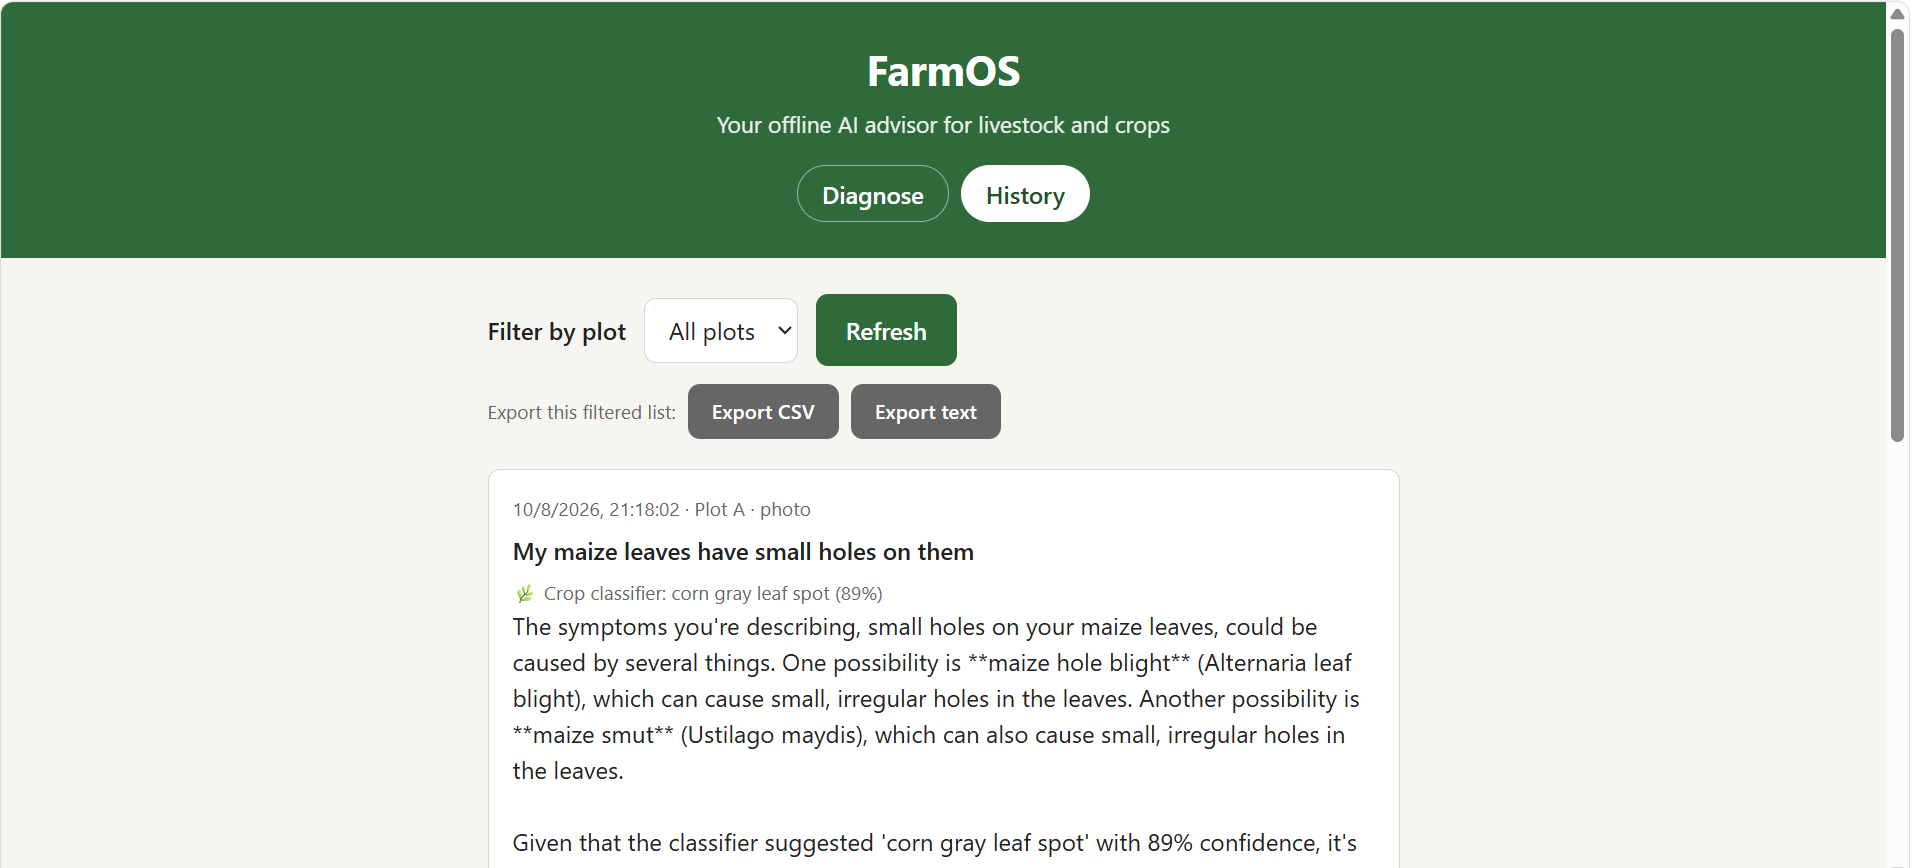
Task: Click the corn gray leaf spot classifier result
Action: (x=713, y=594)
